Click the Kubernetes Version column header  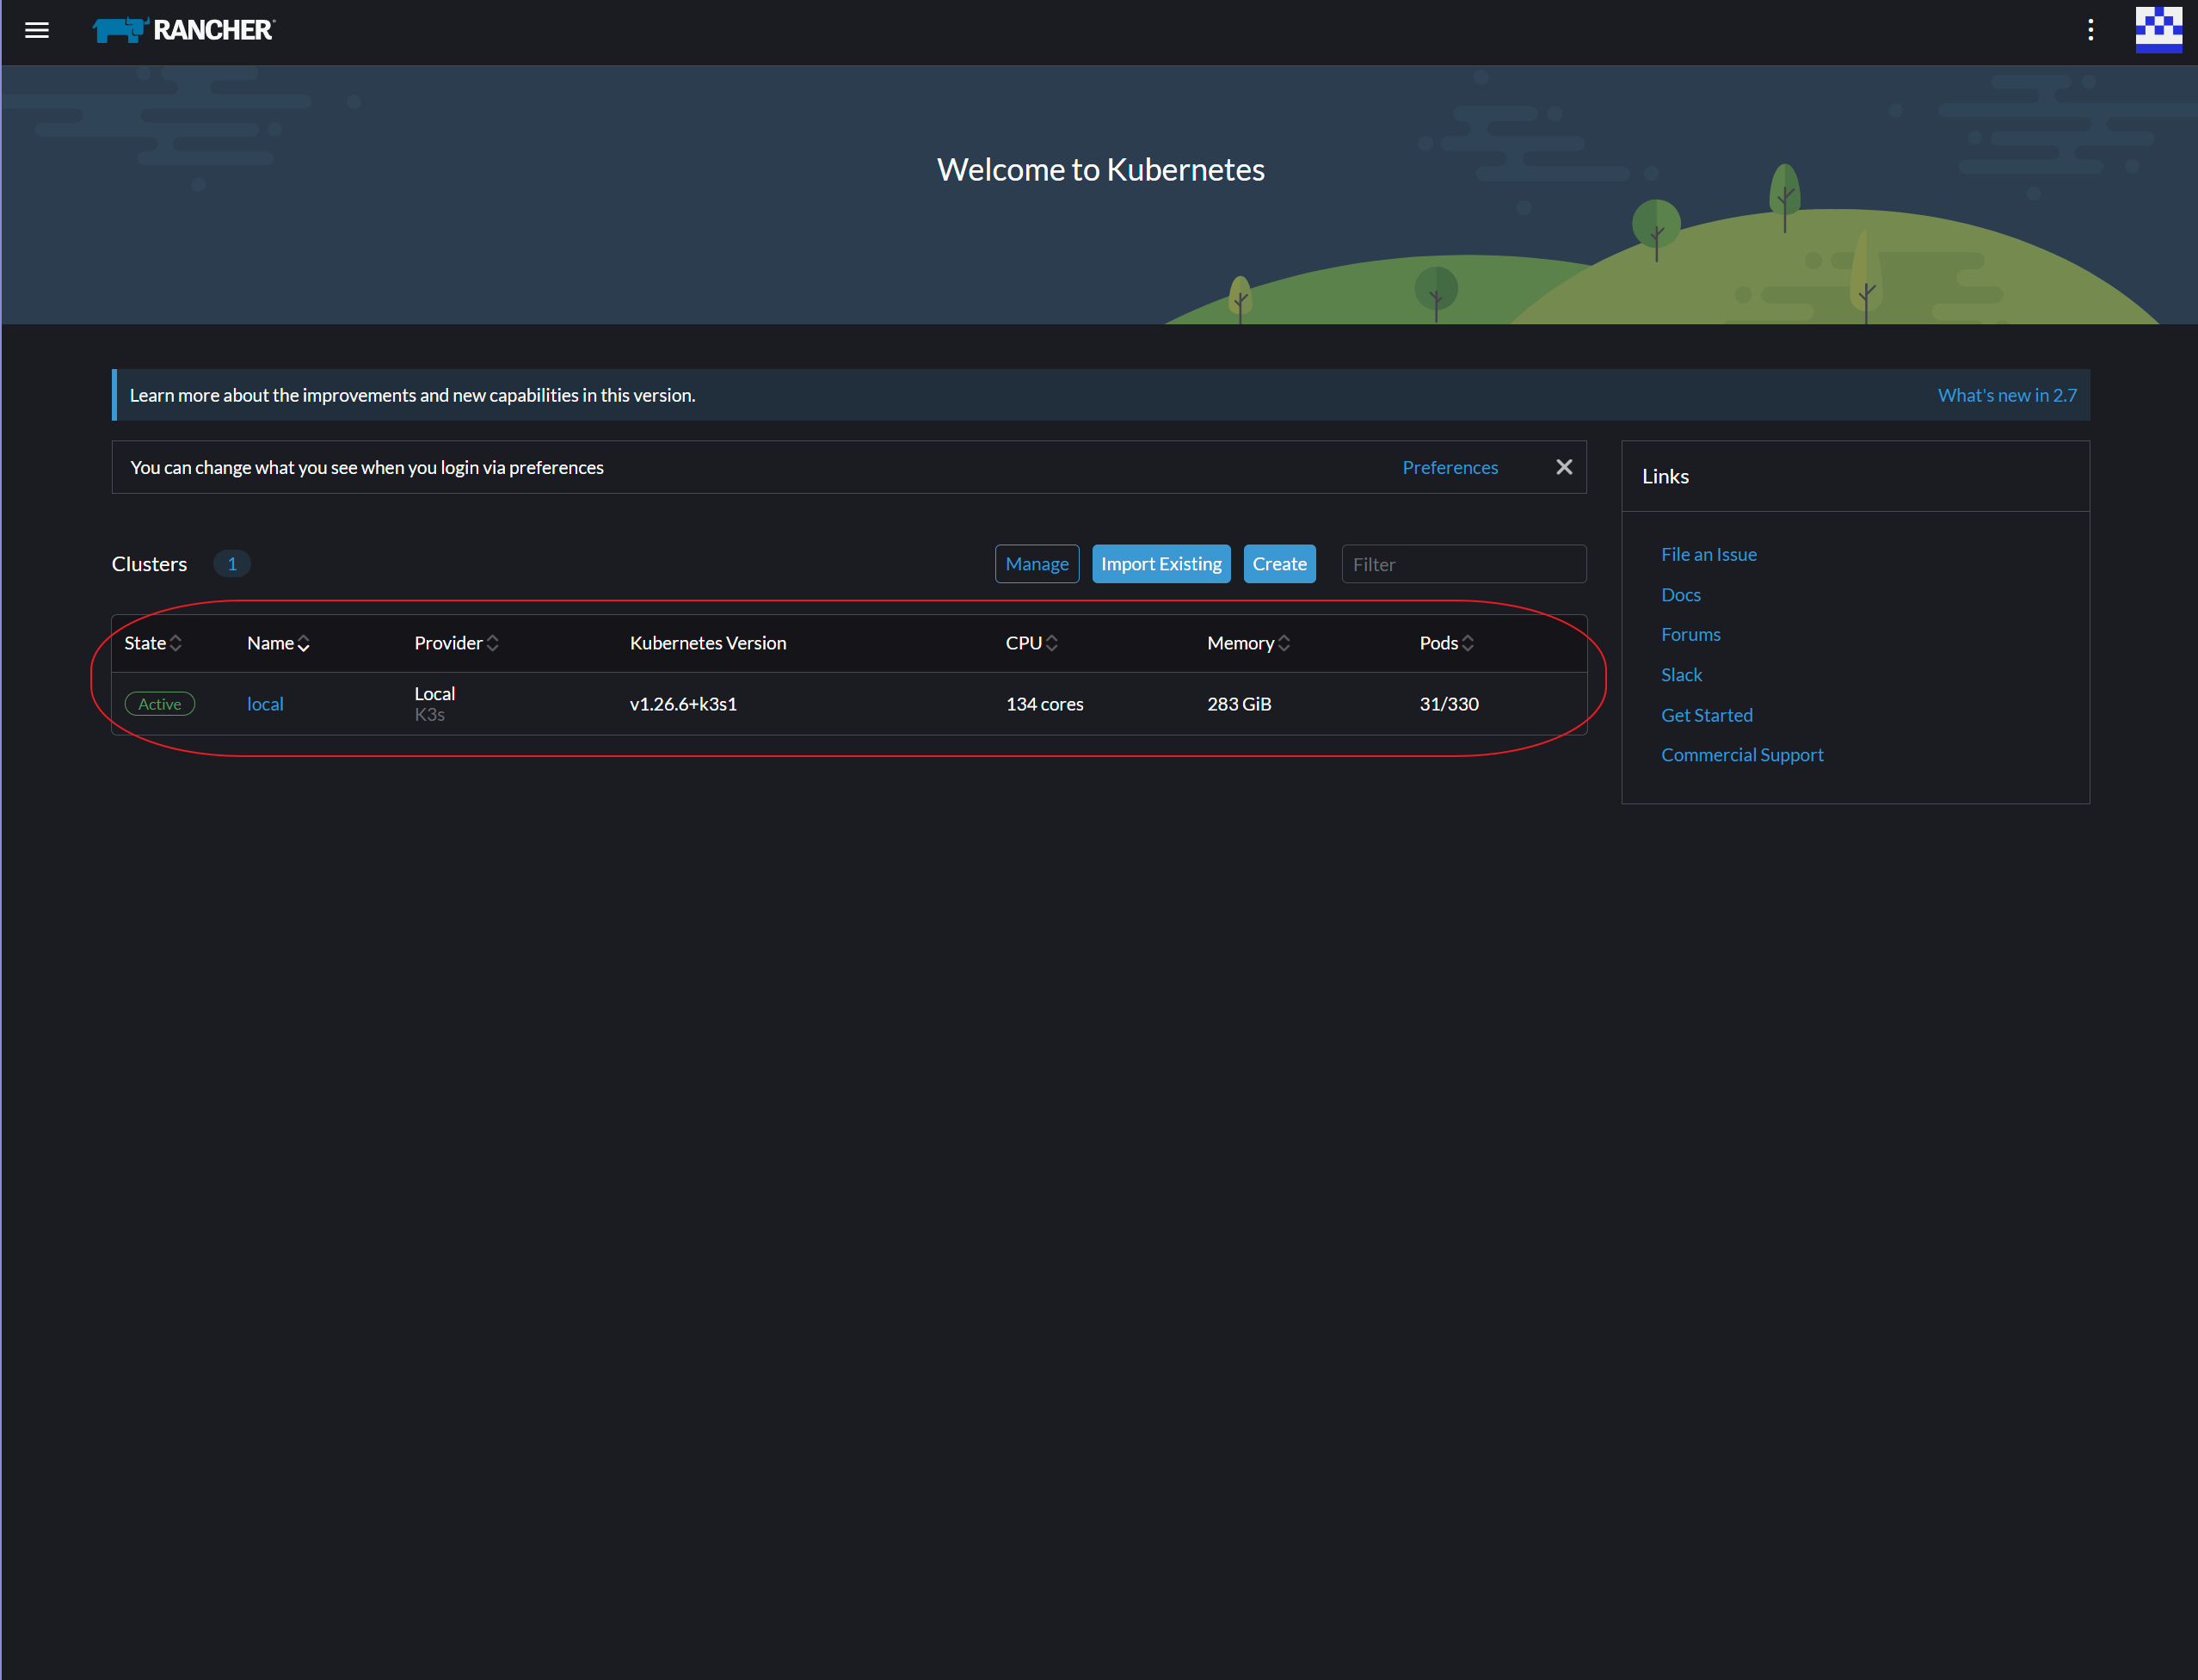coord(708,643)
